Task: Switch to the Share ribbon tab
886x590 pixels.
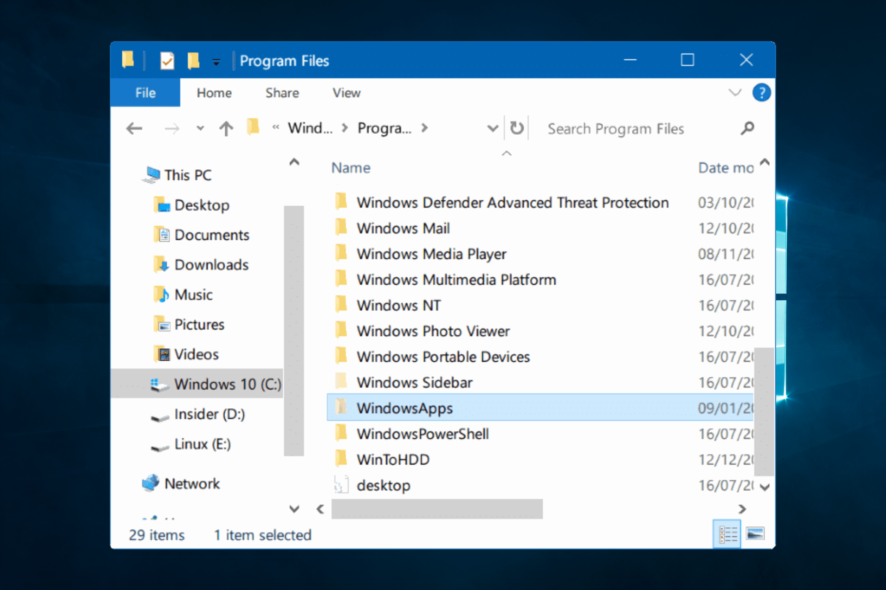Action: (282, 93)
